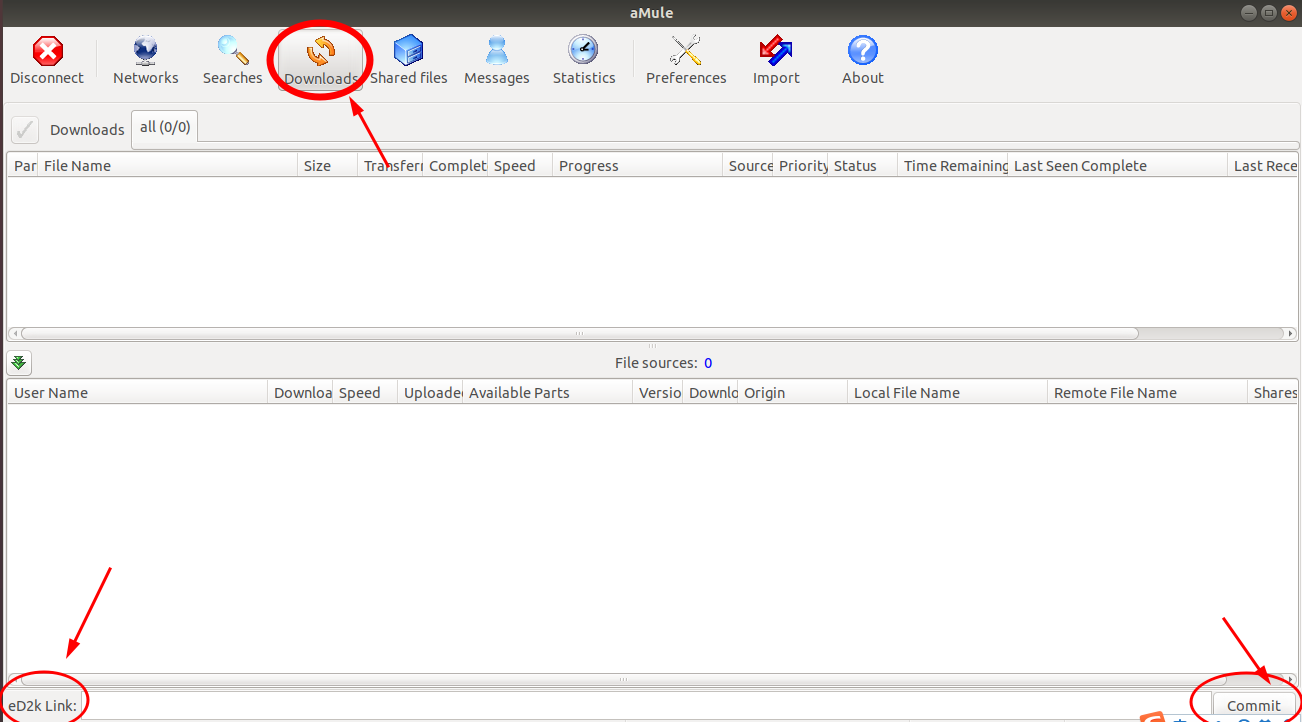Viewport: 1302px width, 722px height.
Task: Sort downloads by Speed column
Action: pos(520,166)
